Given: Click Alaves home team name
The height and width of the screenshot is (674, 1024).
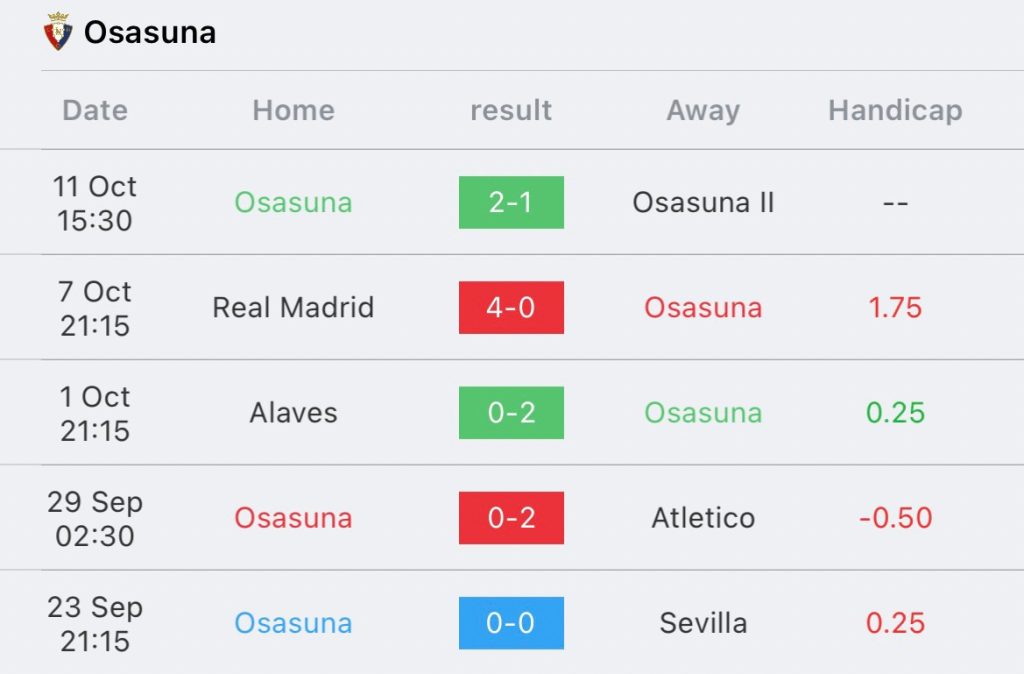Looking at the screenshot, I should pos(293,413).
